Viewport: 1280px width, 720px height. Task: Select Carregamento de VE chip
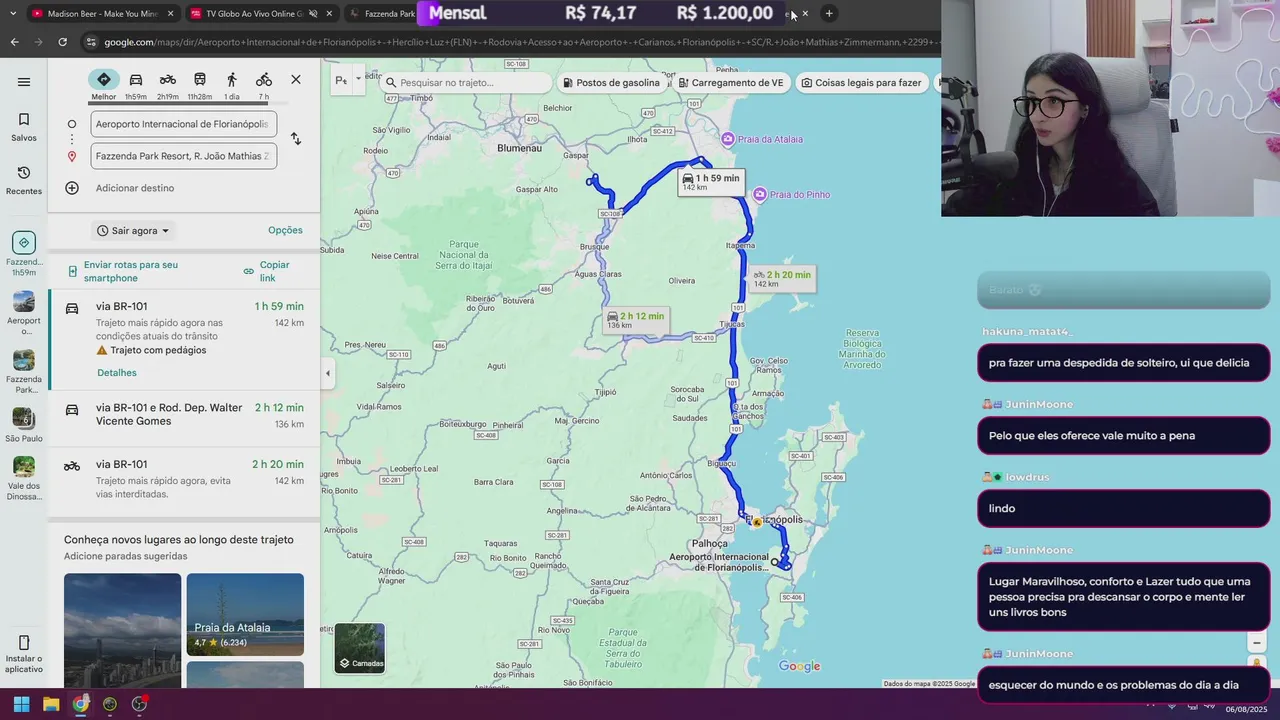click(x=731, y=83)
